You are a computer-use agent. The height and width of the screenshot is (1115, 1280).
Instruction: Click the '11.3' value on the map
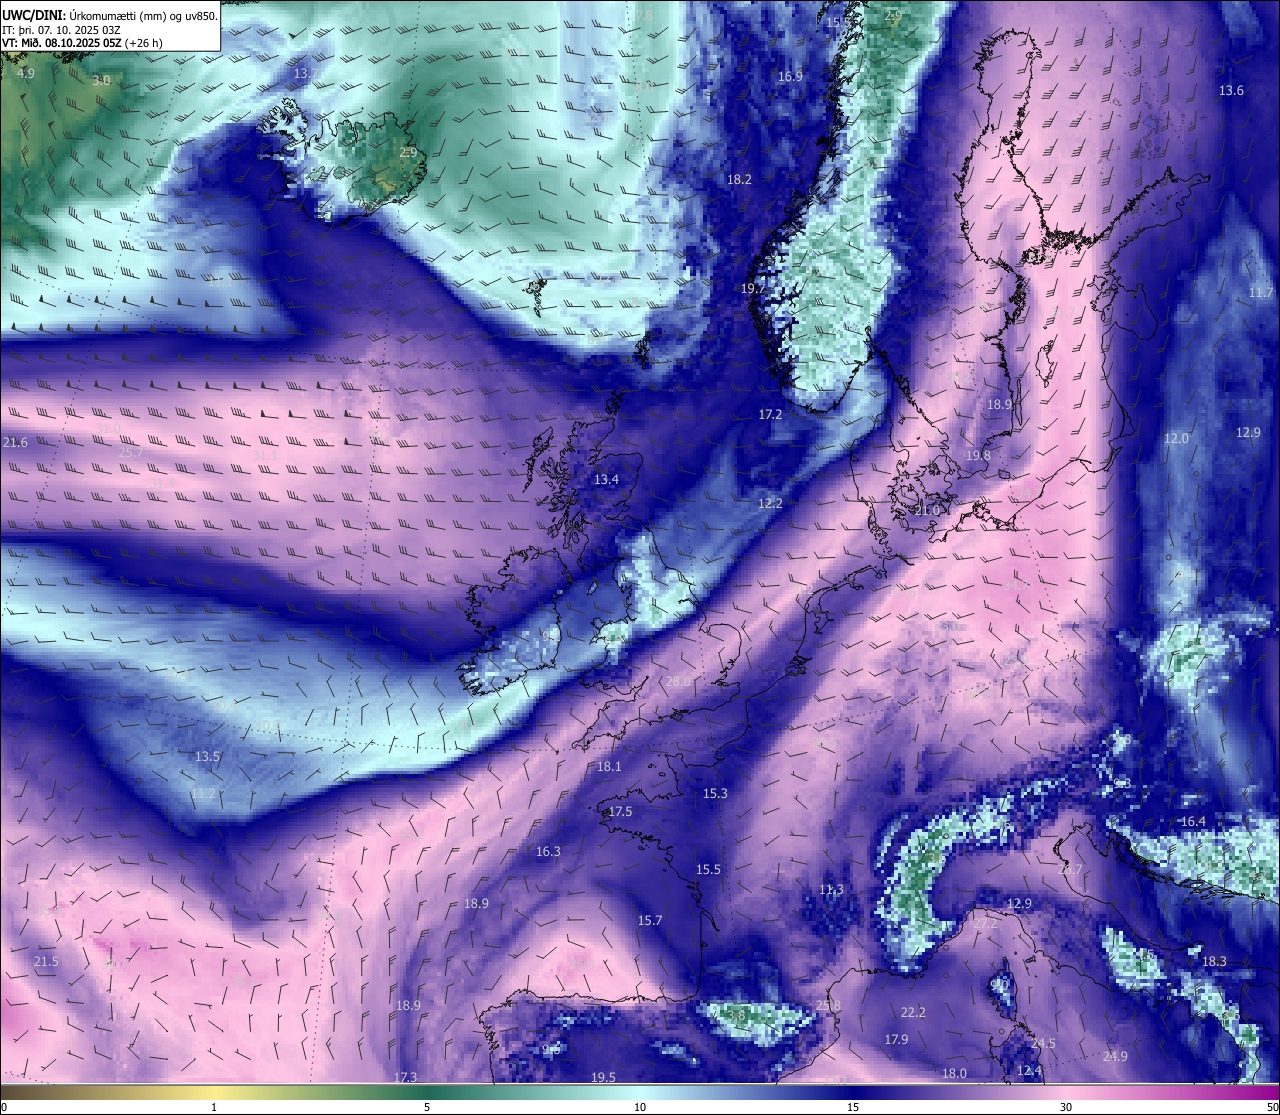click(831, 889)
